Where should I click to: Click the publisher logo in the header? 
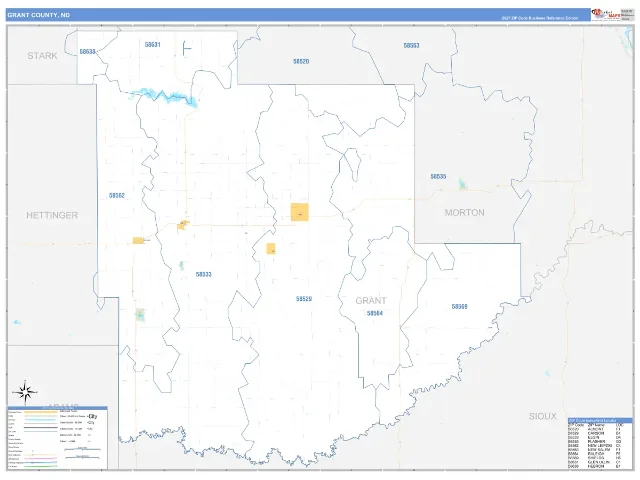pyautogui.click(x=605, y=14)
